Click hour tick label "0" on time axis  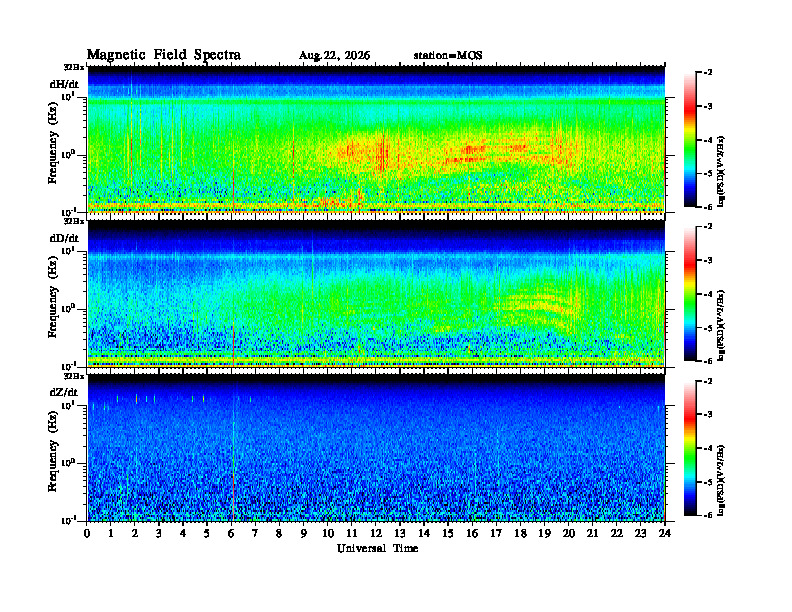click(87, 533)
